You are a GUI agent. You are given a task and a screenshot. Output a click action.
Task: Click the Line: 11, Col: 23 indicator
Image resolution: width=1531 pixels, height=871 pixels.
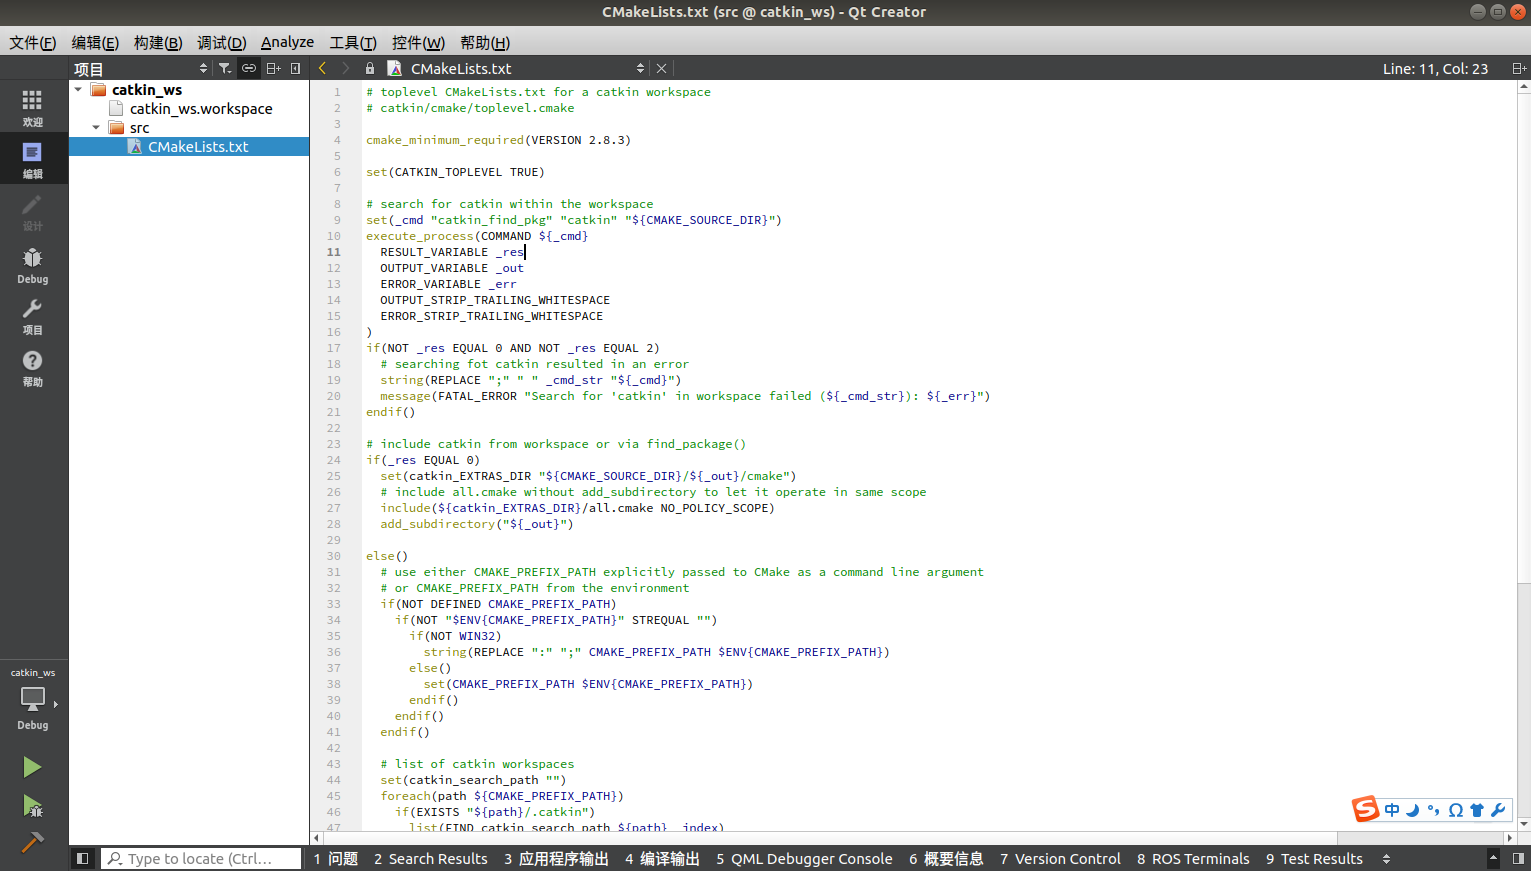[x=1435, y=68]
